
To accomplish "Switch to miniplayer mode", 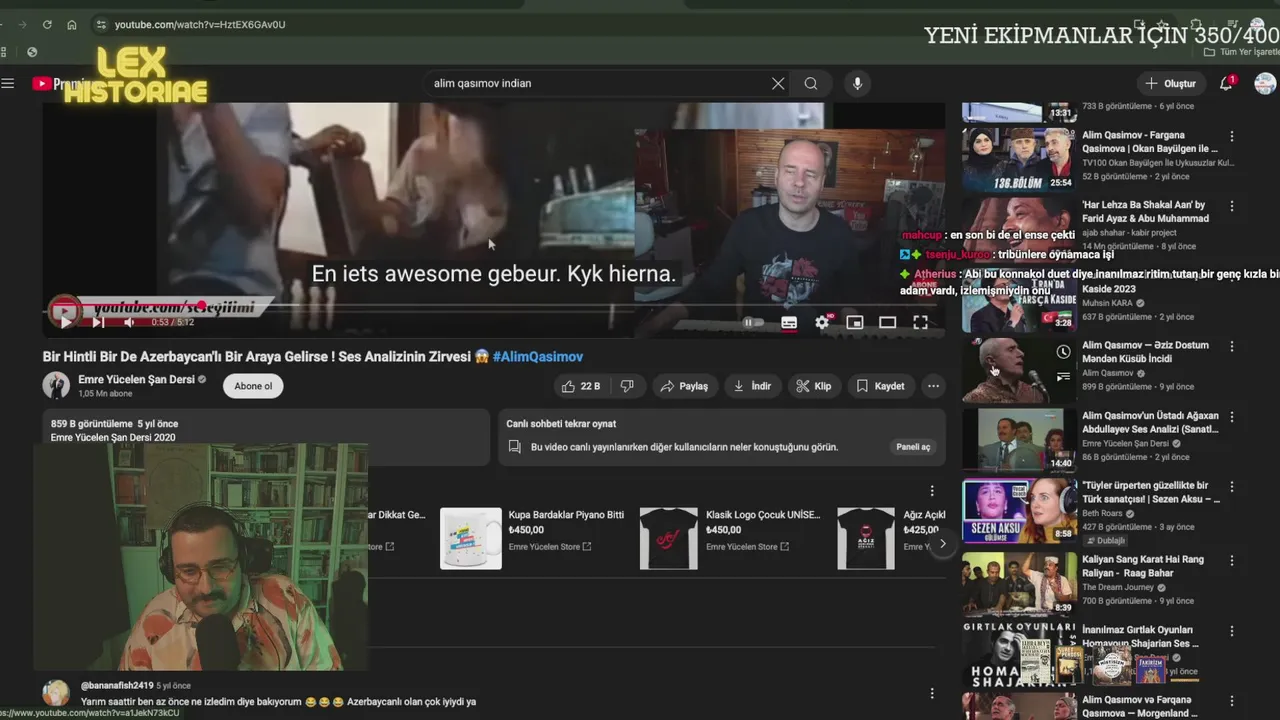I will 855,322.
